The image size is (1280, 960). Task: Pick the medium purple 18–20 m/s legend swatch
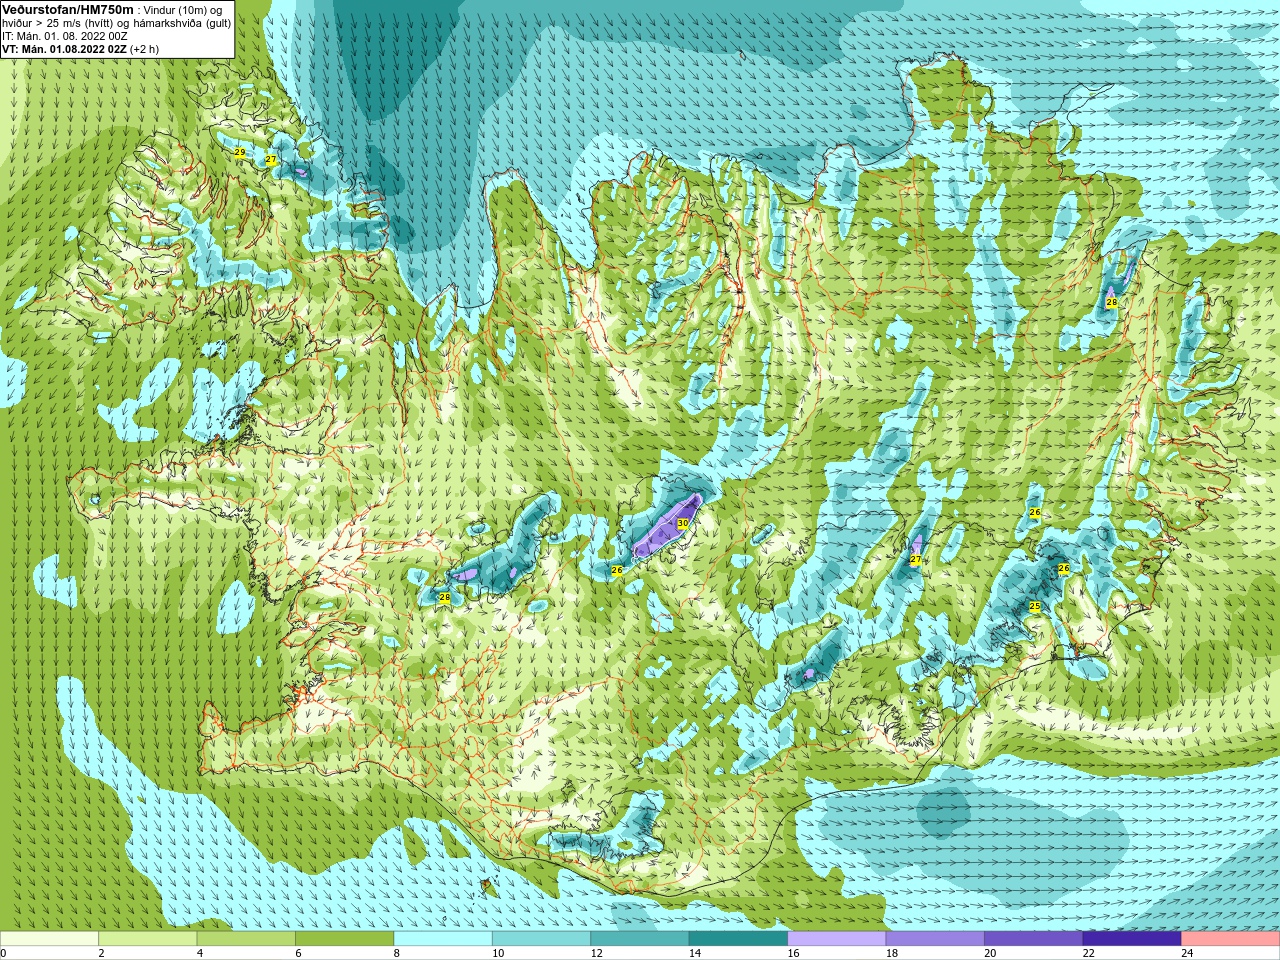[935, 939]
